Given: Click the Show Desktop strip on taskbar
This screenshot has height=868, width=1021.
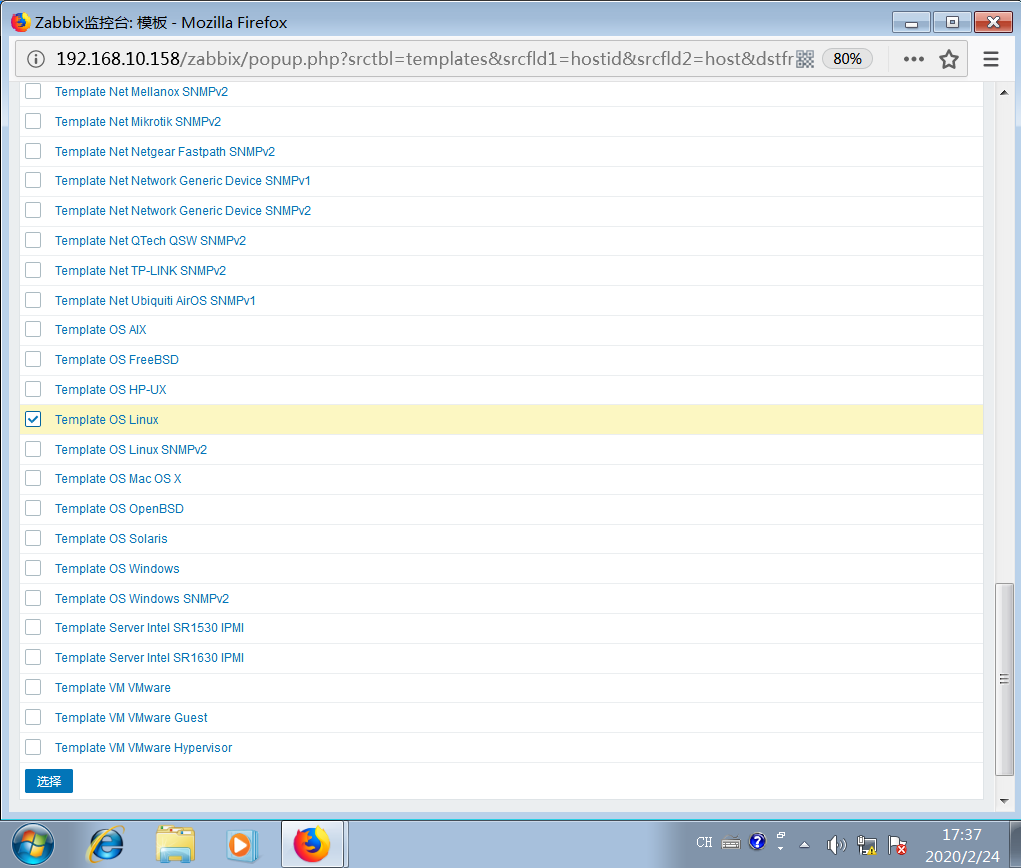Looking at the screenshot, I should pos(1016,845).
